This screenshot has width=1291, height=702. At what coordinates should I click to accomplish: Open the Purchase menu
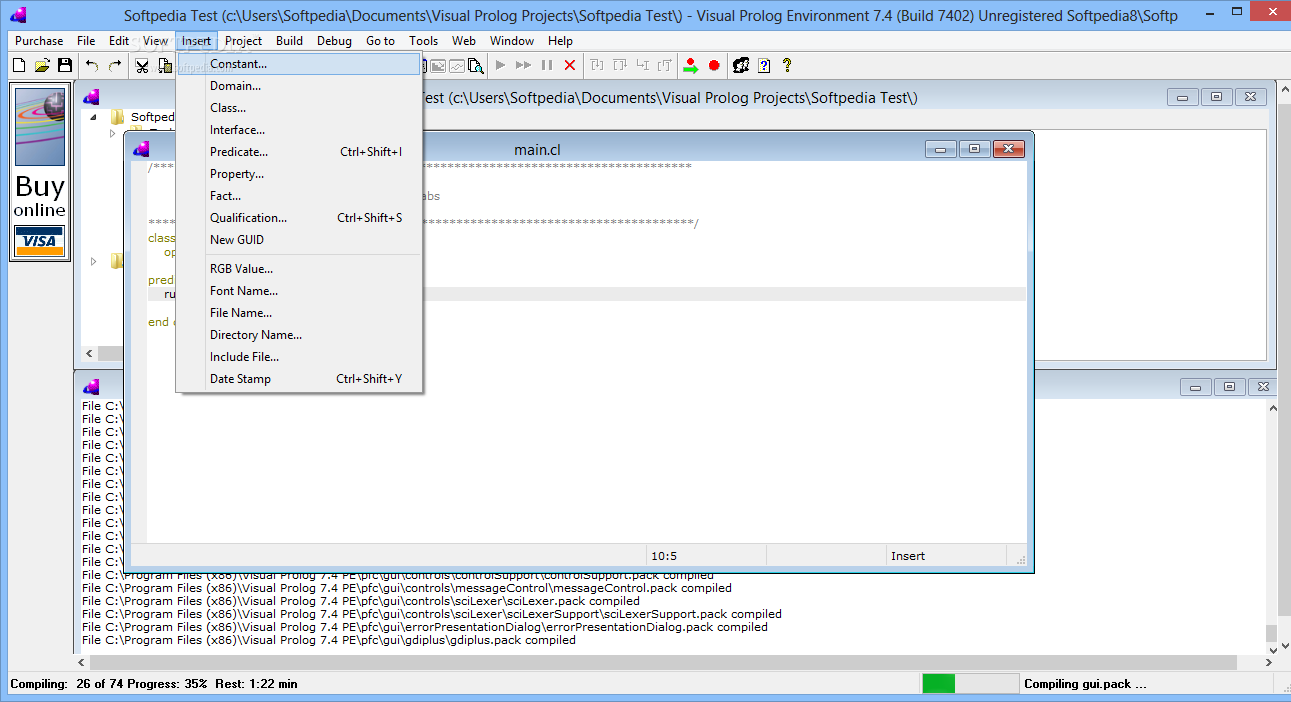click(x=39, y=41)
